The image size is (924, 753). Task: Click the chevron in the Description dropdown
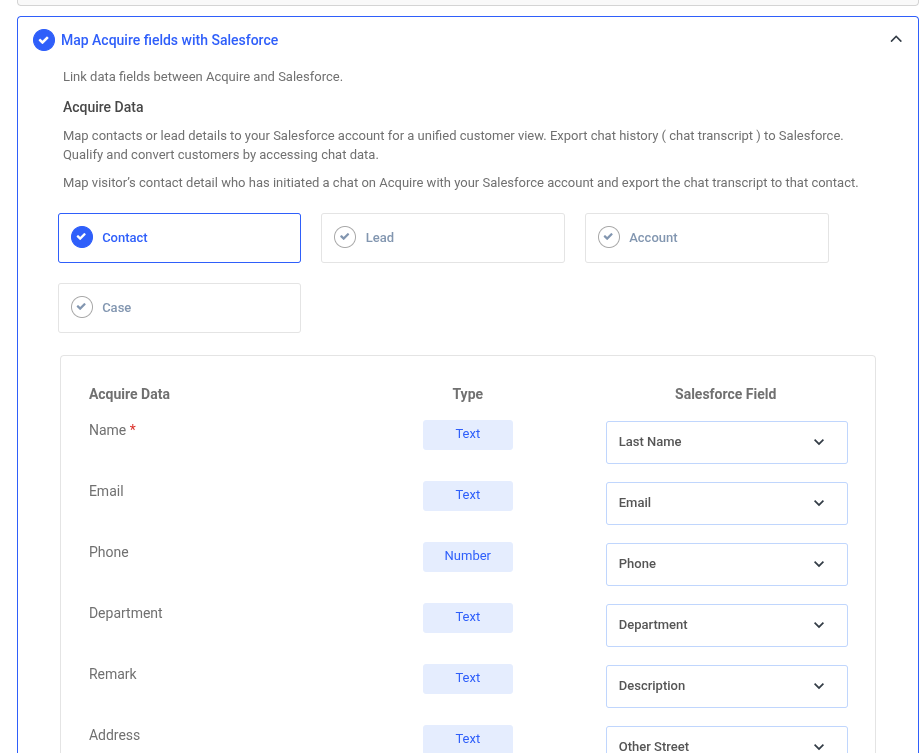(819, 686)
